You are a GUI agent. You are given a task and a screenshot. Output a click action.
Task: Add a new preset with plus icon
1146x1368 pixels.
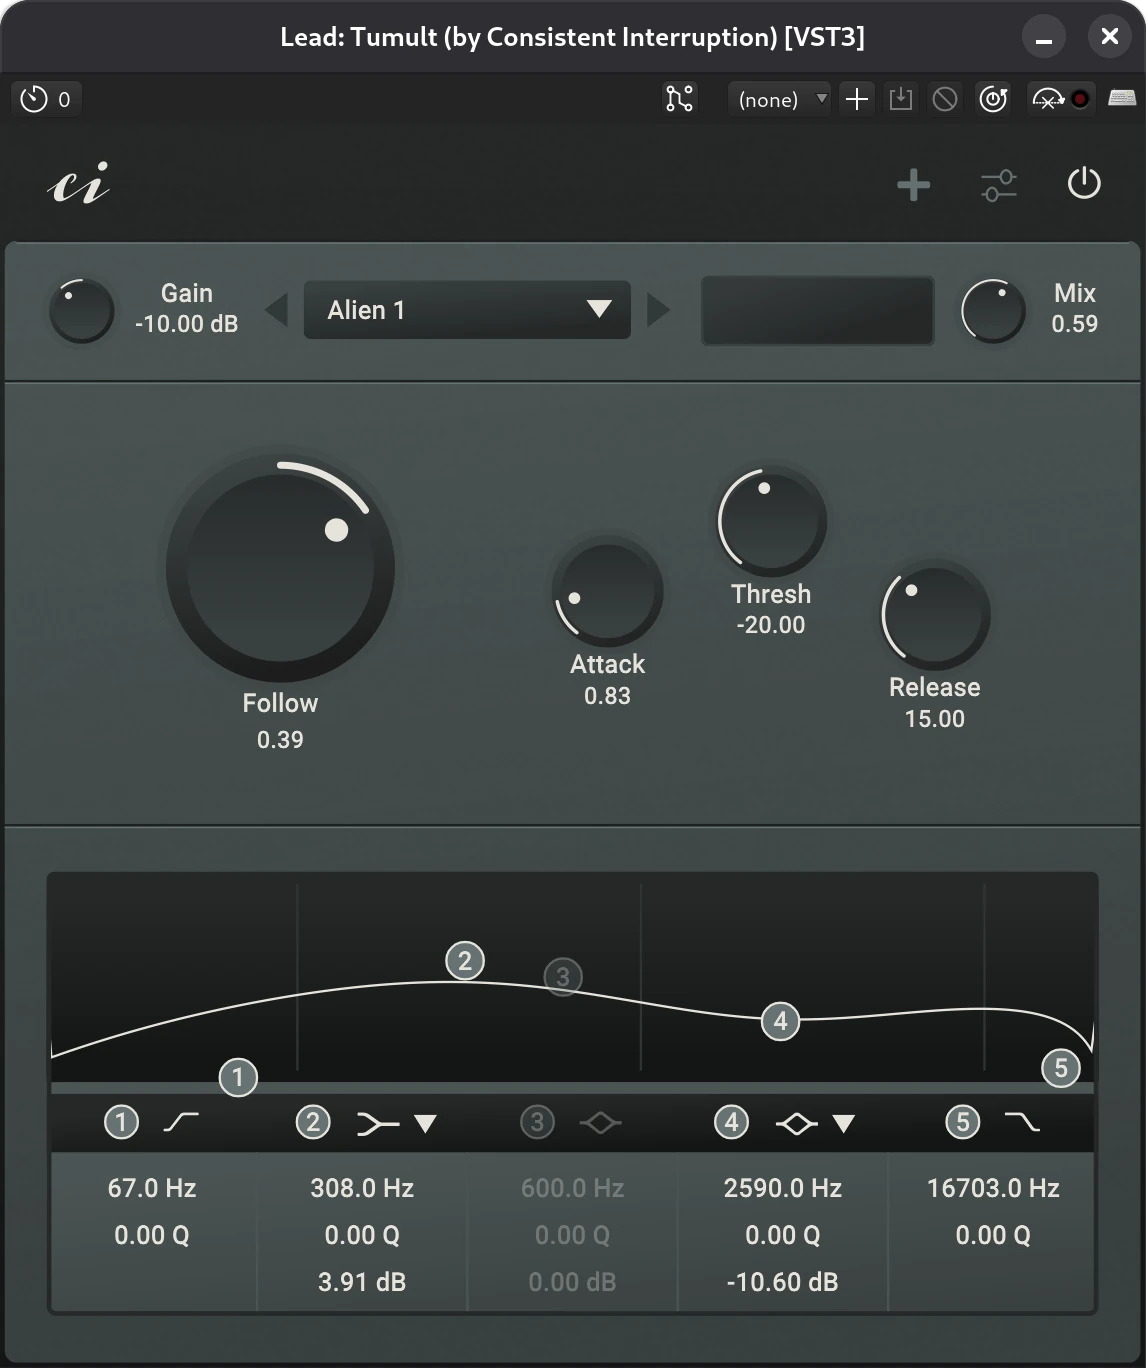pos(857,99)
